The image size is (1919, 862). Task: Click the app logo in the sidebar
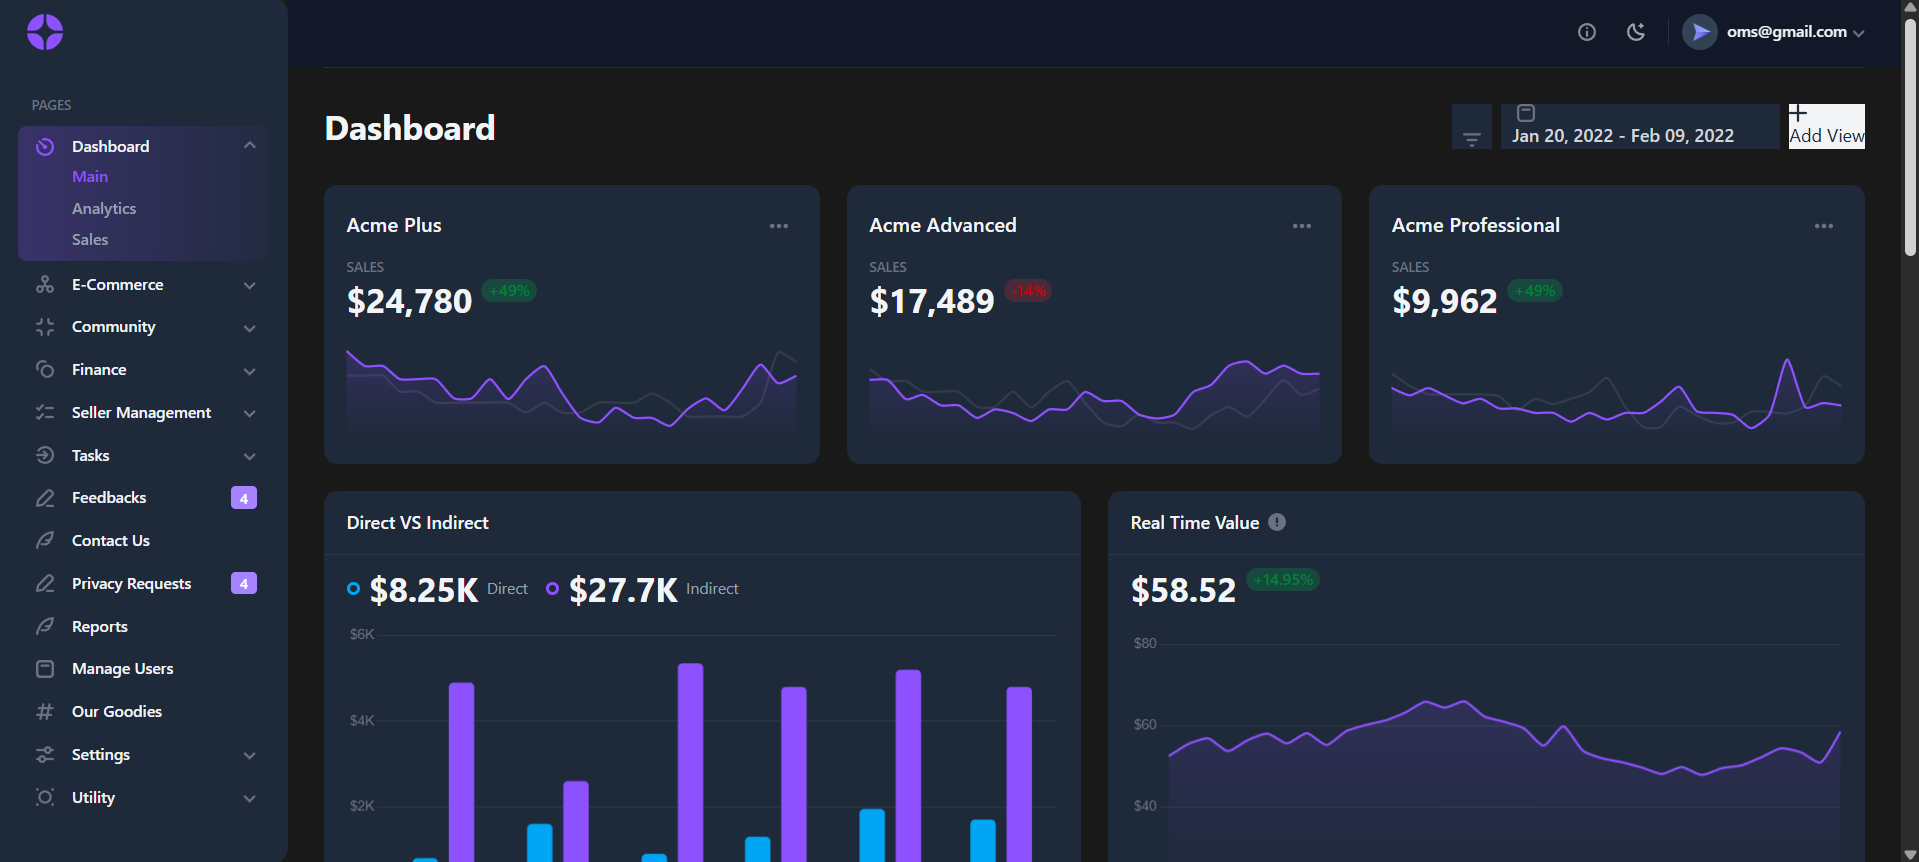45,32
